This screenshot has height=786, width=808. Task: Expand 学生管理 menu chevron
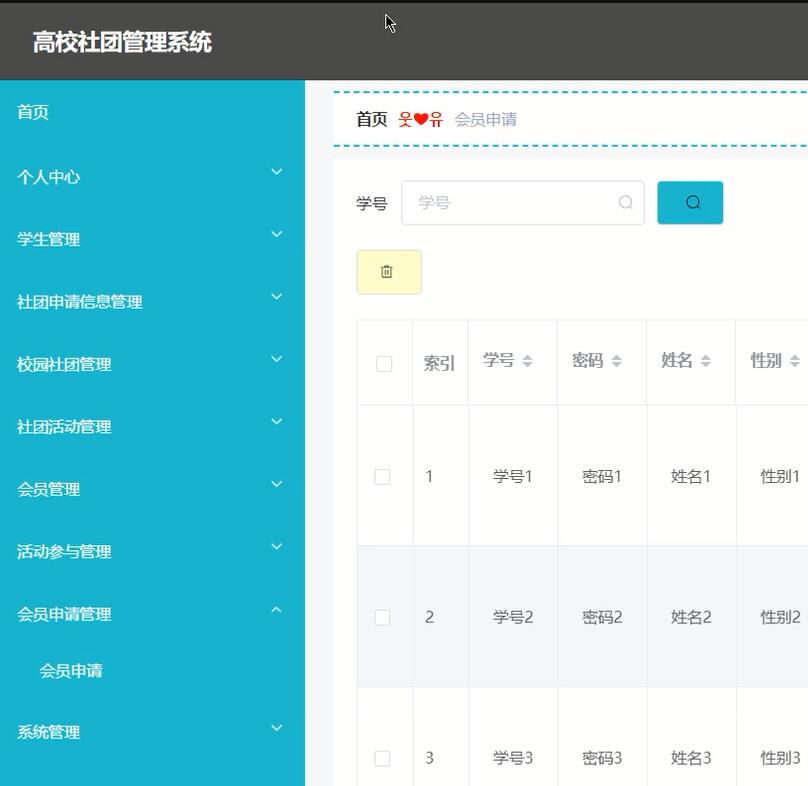coord(277,234)
